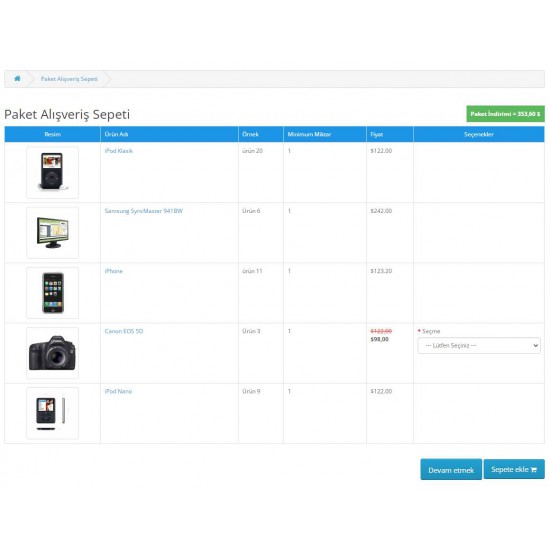This screenshot has height=550, width=550.
Task: Click the Paket Alışveriş Sepeti page heading
Action: pyautogui.click(x=67, y=114)
